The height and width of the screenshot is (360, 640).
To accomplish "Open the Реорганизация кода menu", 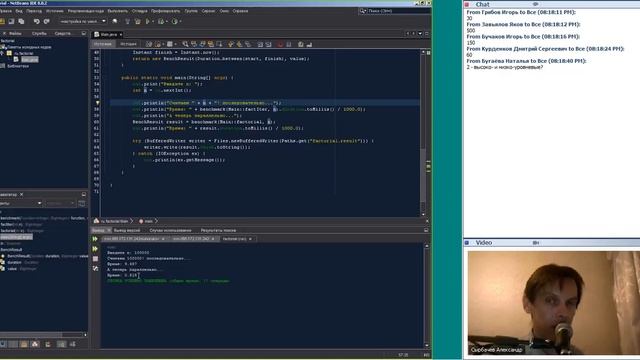I will click(x=86, y=11).
